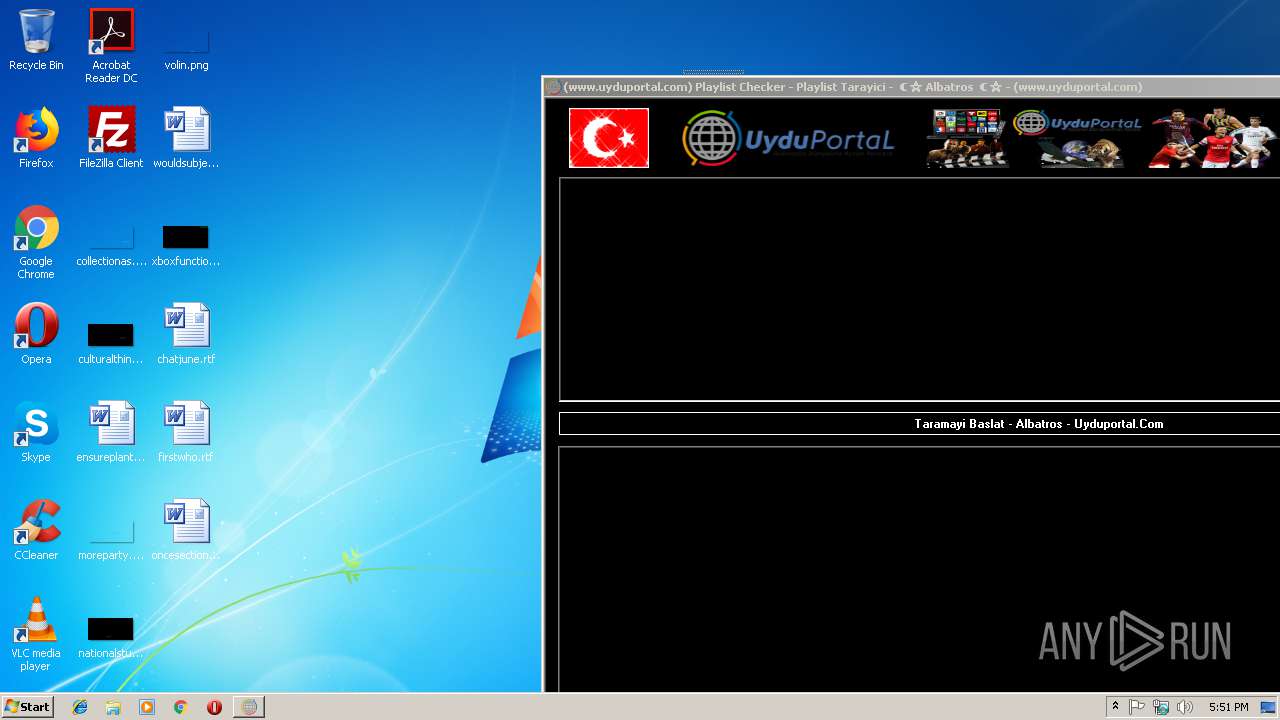Image resolution: width=1280 pixels, height=720 pixels.
Task: Click the 5:51 PM taskbar clock
Action: coord(1228,707)
